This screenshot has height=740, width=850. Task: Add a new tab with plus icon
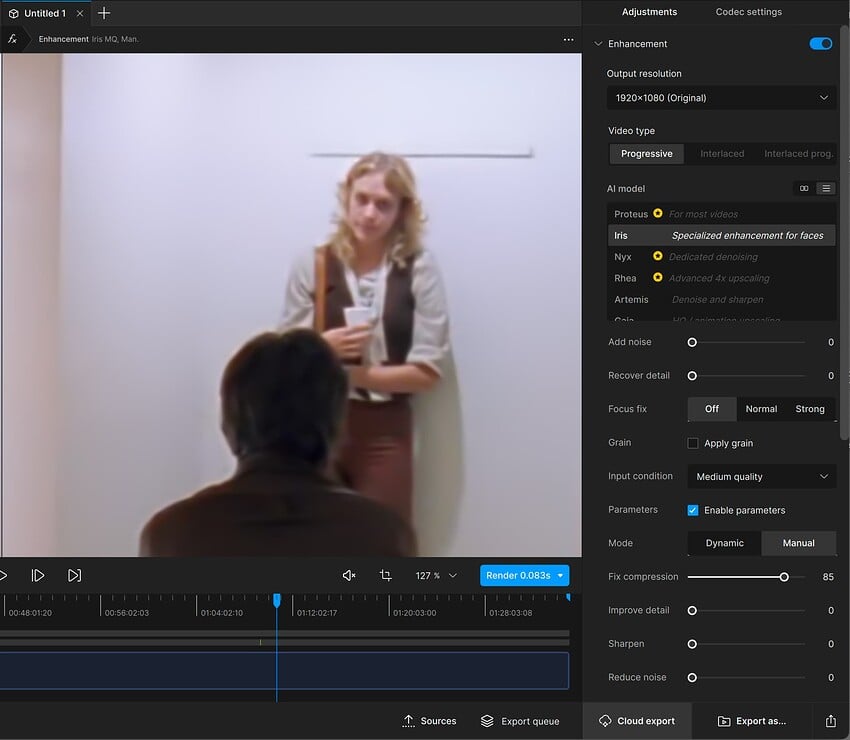pyautogui.click(x=104, y=13)
